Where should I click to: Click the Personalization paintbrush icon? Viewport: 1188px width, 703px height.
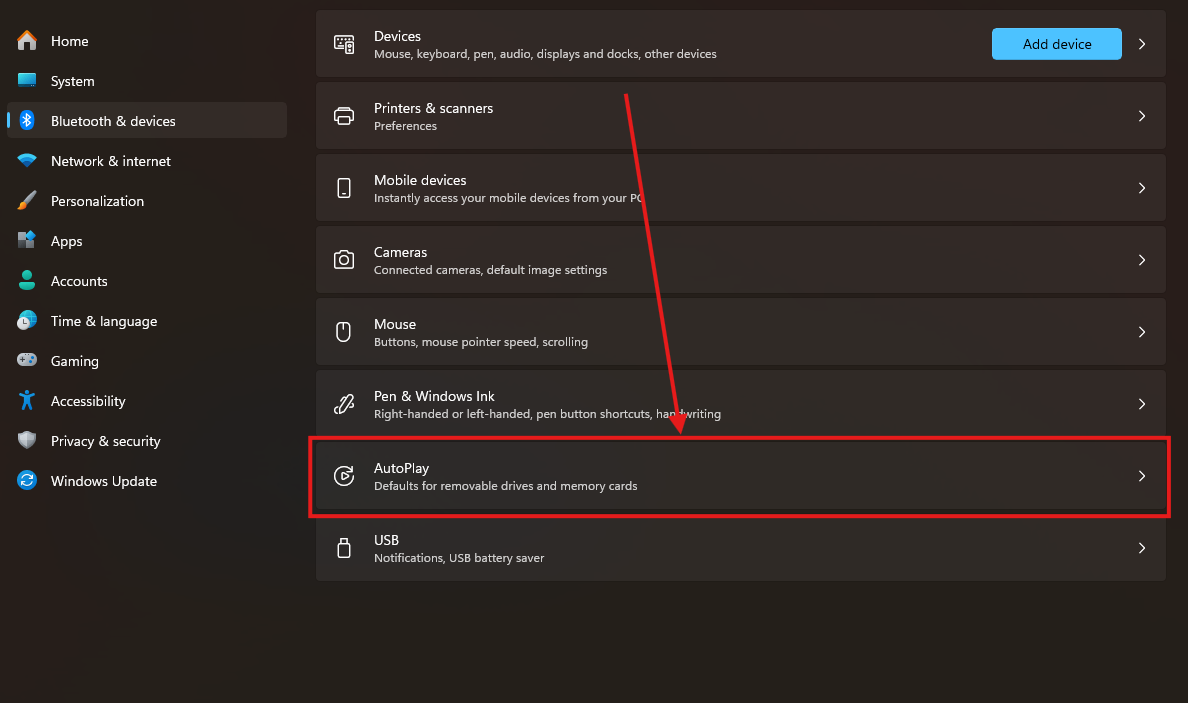coord(27,201)
